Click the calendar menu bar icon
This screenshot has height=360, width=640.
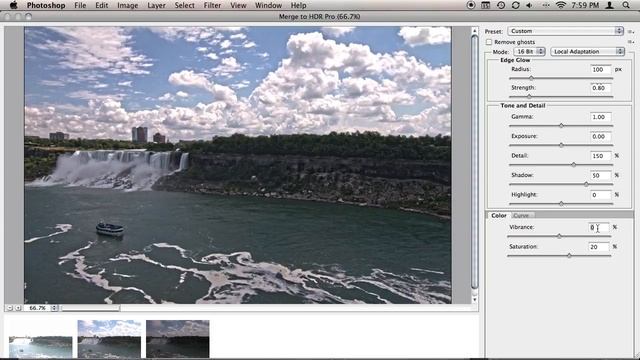click(485, 5)
